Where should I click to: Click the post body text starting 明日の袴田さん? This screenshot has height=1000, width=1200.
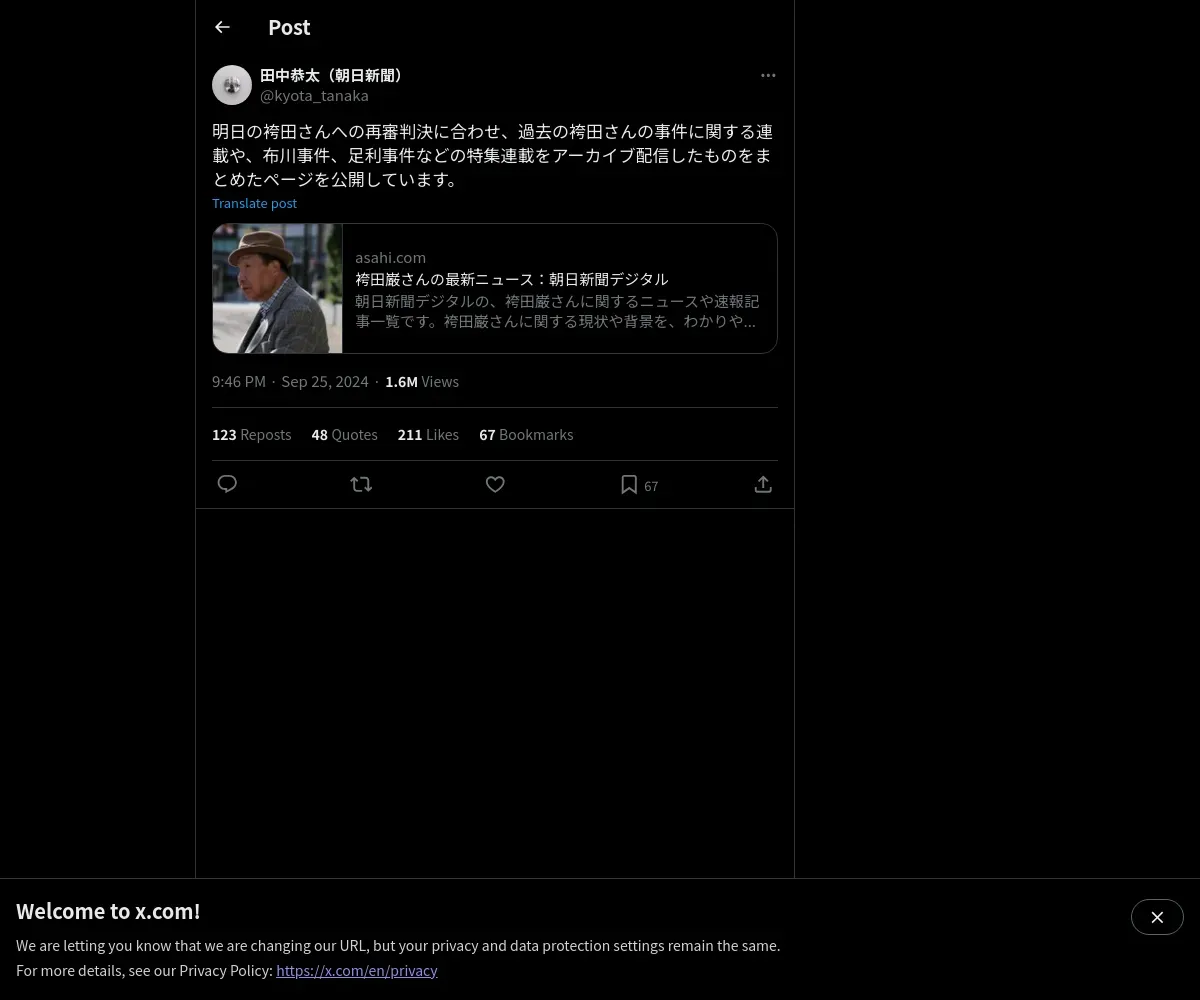(x=493, y=155)
